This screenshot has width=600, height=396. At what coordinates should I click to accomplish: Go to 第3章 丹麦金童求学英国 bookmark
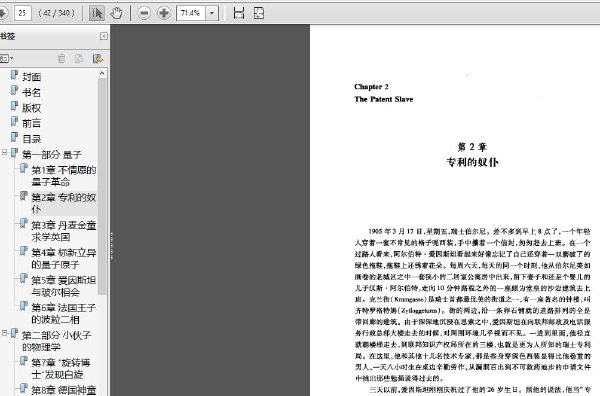64,231
